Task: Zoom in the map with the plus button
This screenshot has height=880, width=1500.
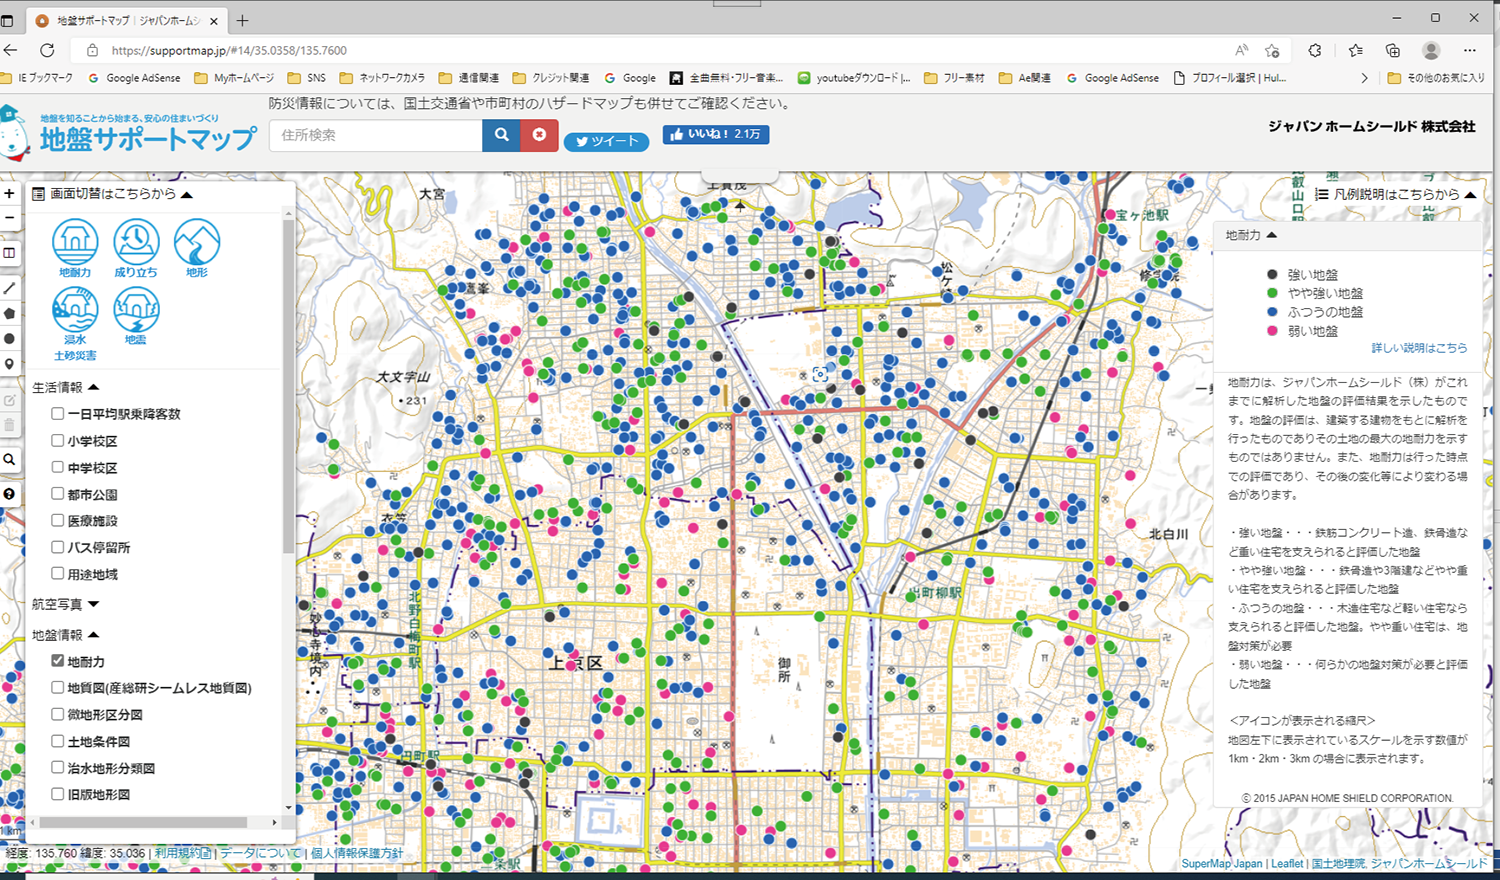Action: tap(9, 194)
